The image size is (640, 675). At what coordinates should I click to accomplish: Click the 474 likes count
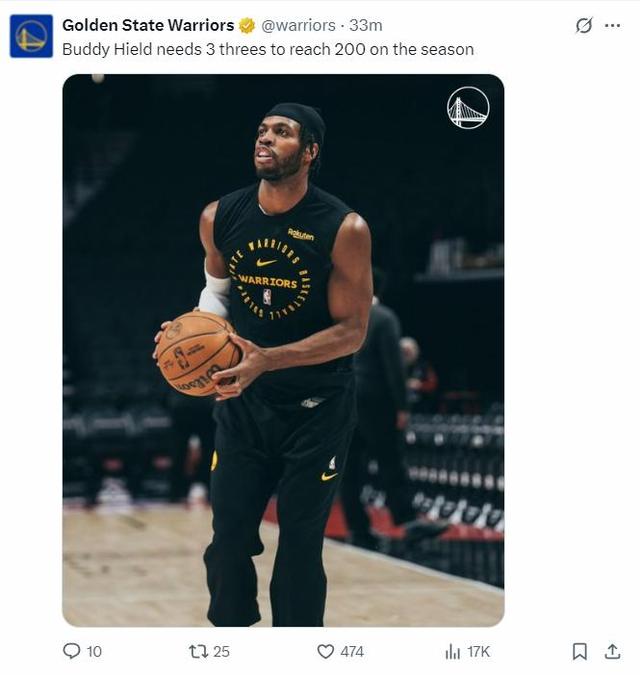point(352,651)
